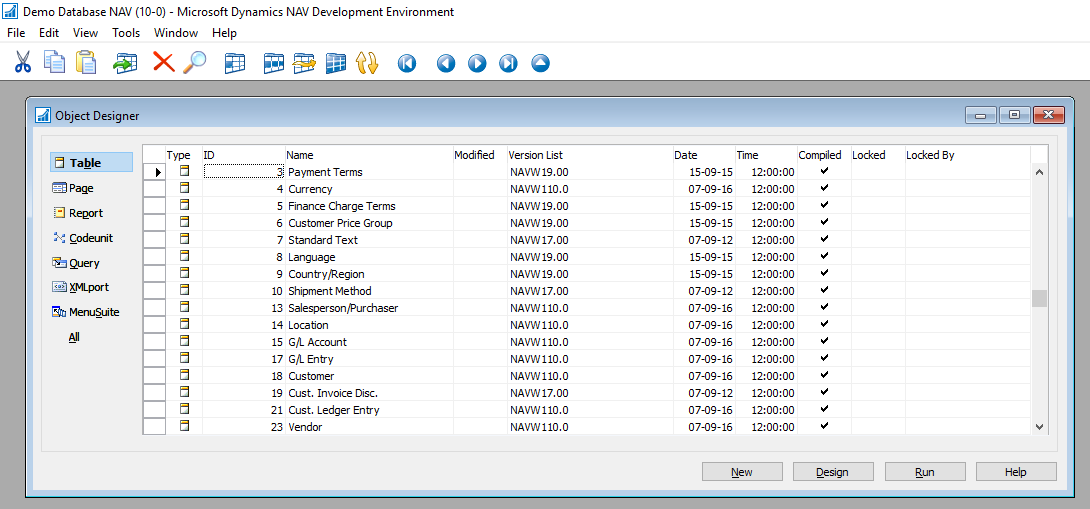This screenshot has height=509, width=1090.
Task: Click Compiled checkmark in Standard Text row
Action: click(824, 239)
